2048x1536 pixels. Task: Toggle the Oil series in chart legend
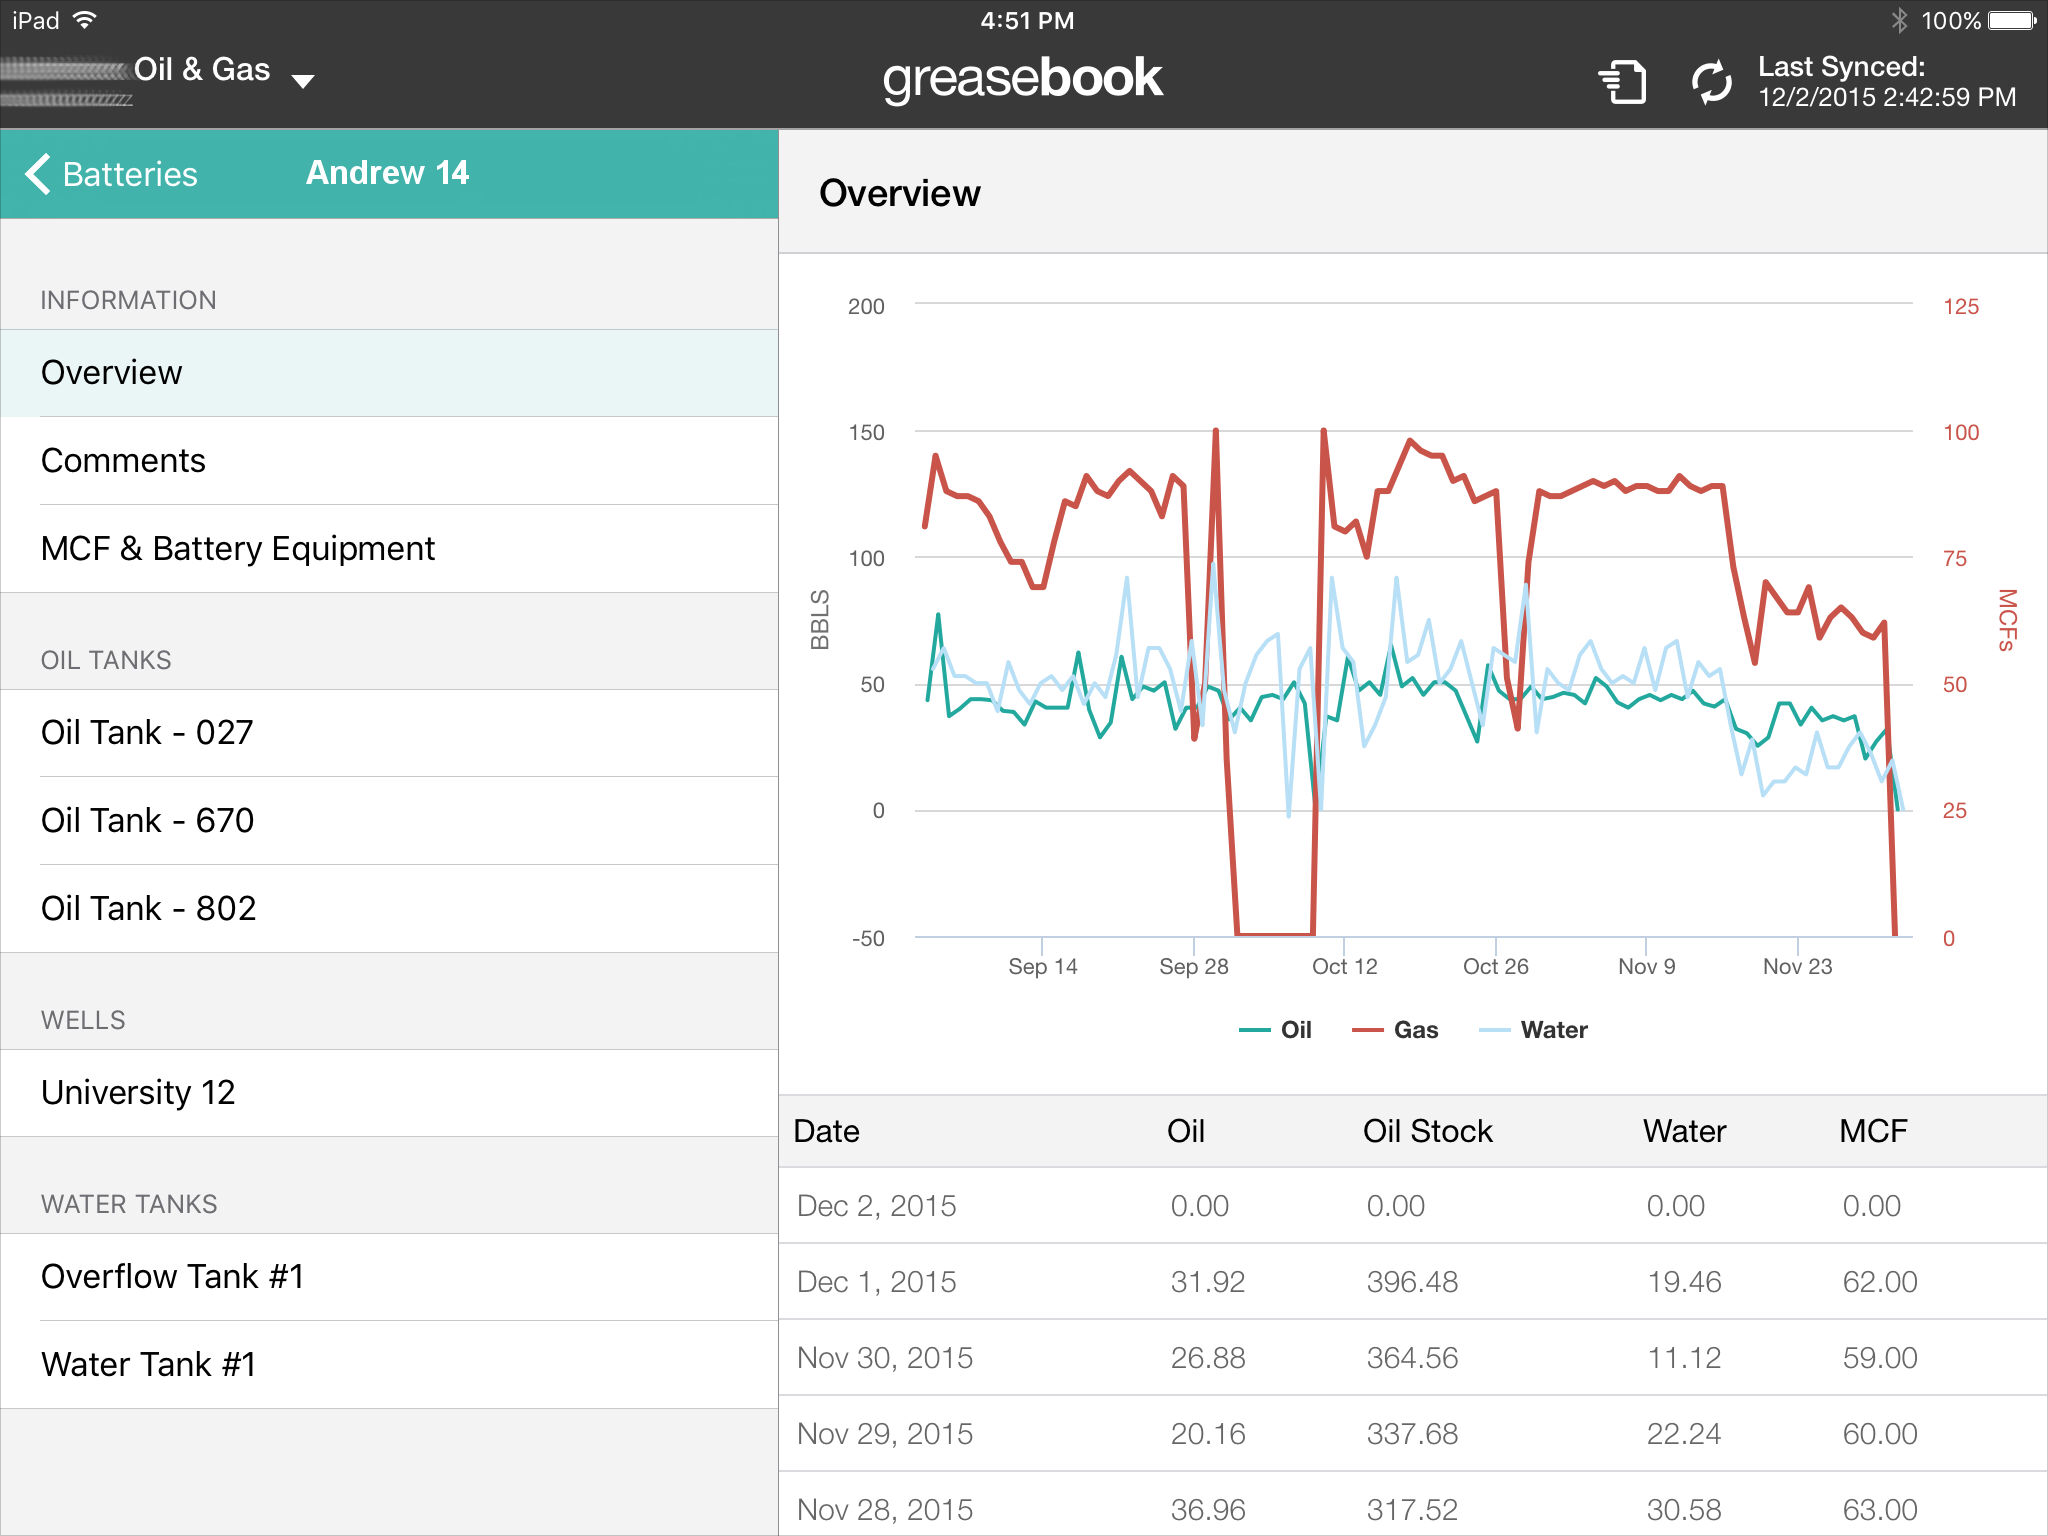[x=1276, y=1030]
